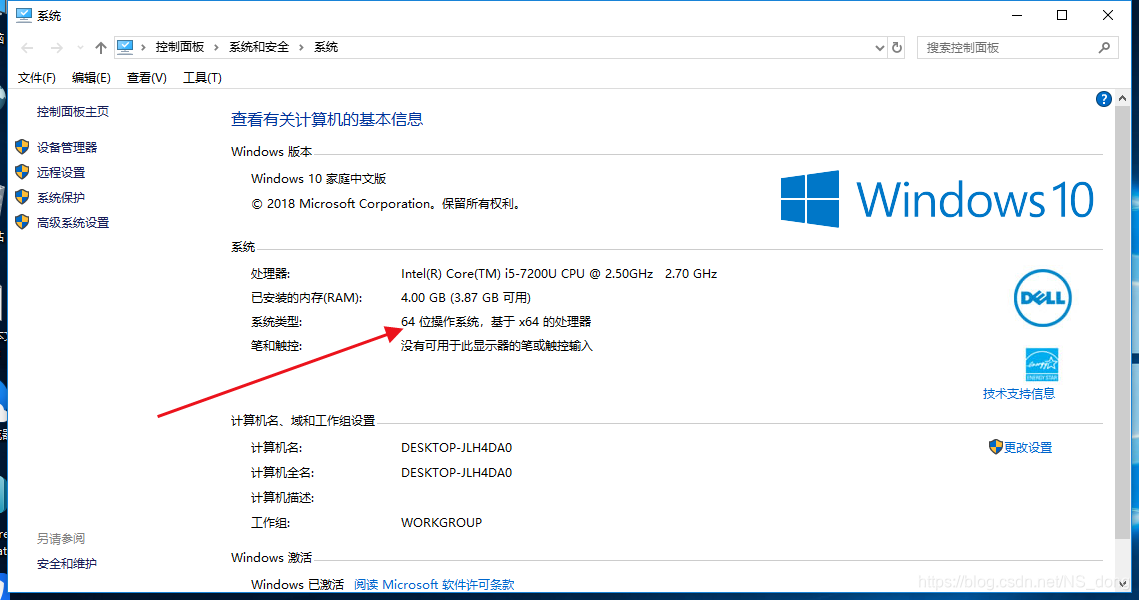Open the 文件(F) menu
The image size is (1139, 600).
coord(36,78)
